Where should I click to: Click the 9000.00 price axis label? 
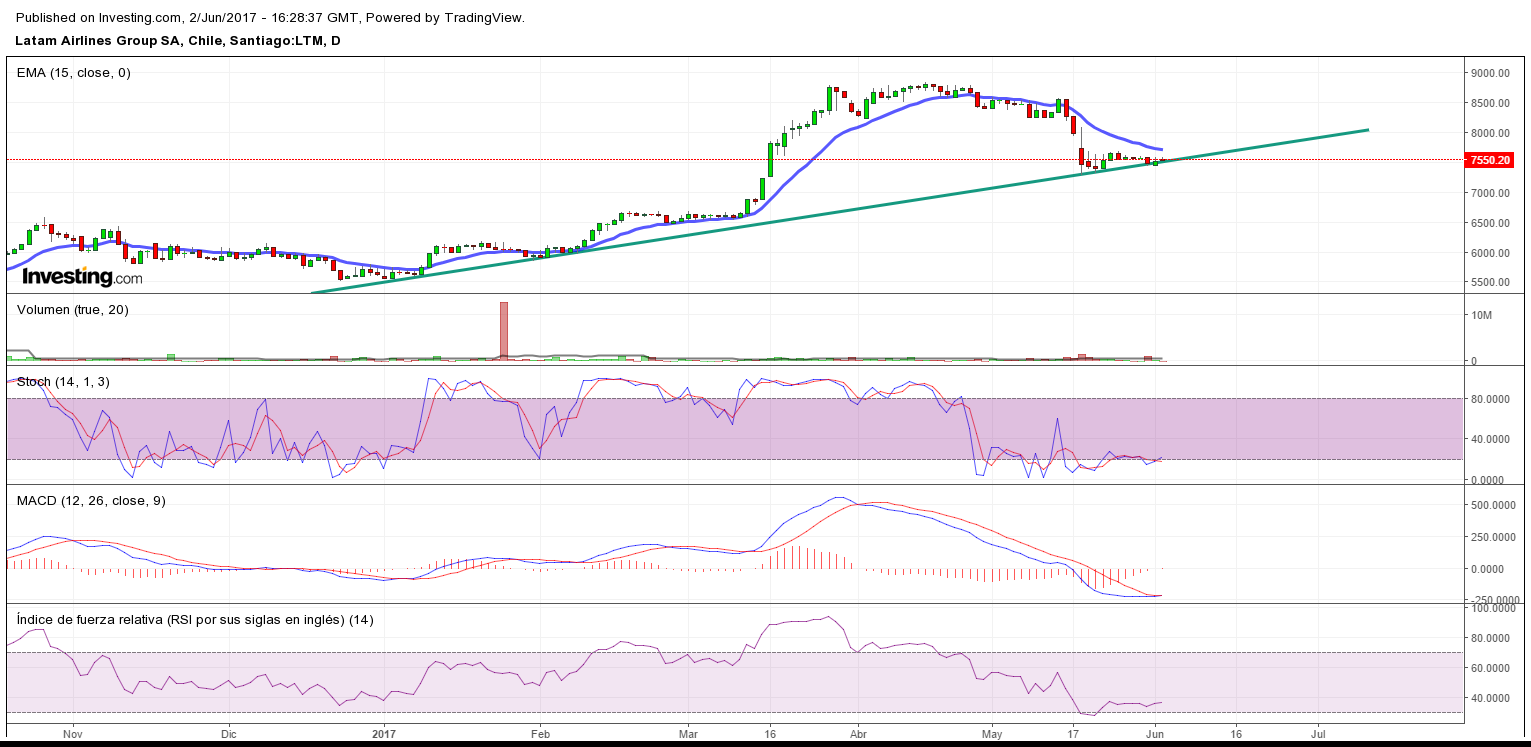(1489, 73)
